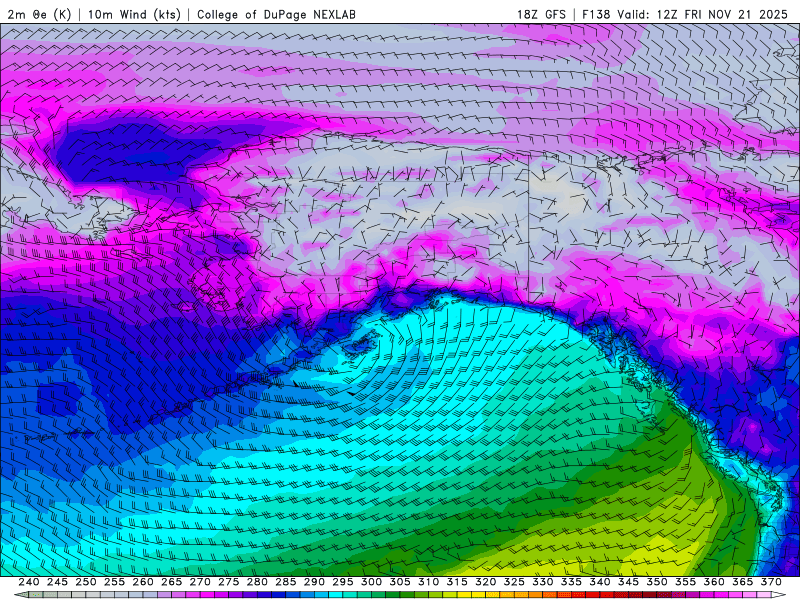Click the "College of DuPage NEXLAB" text
This screenshot has width=800, height=600.
(x=277, y=14)
